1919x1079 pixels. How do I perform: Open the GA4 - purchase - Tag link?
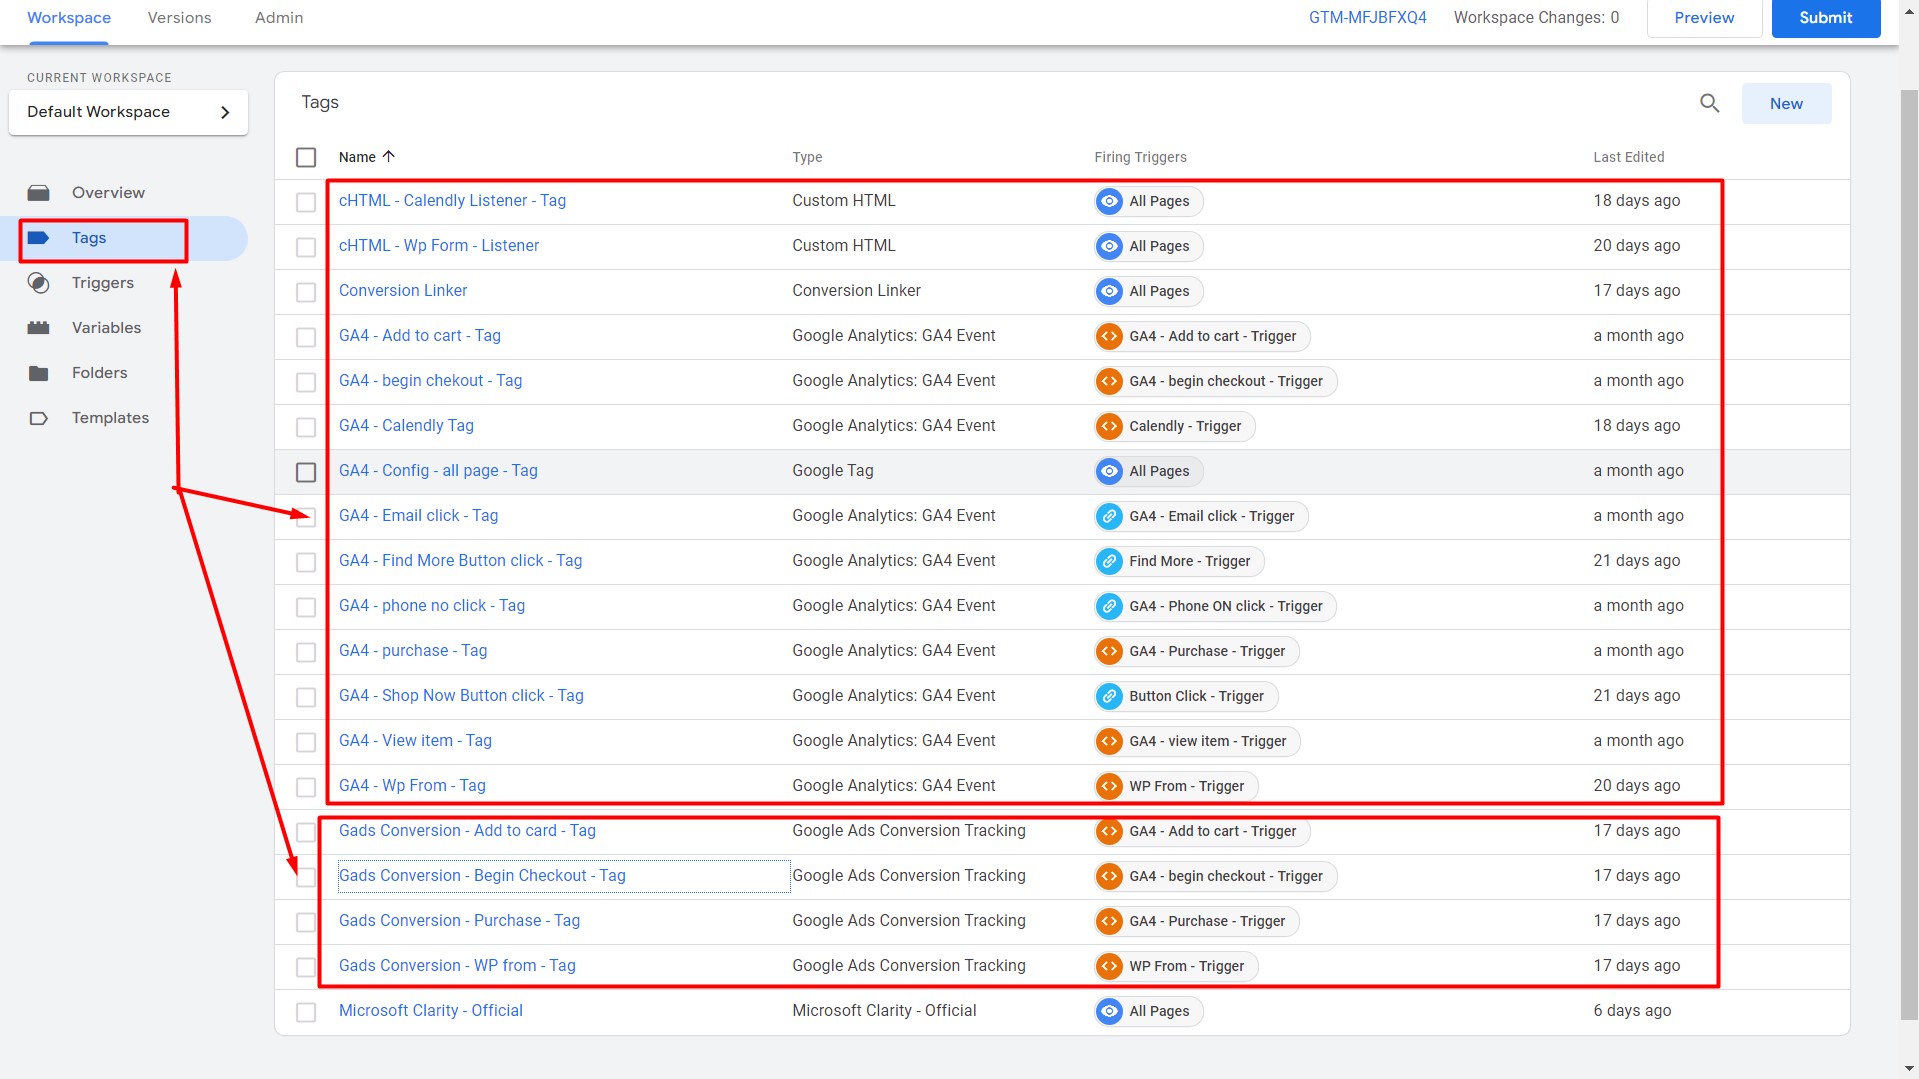coord(413,651)
